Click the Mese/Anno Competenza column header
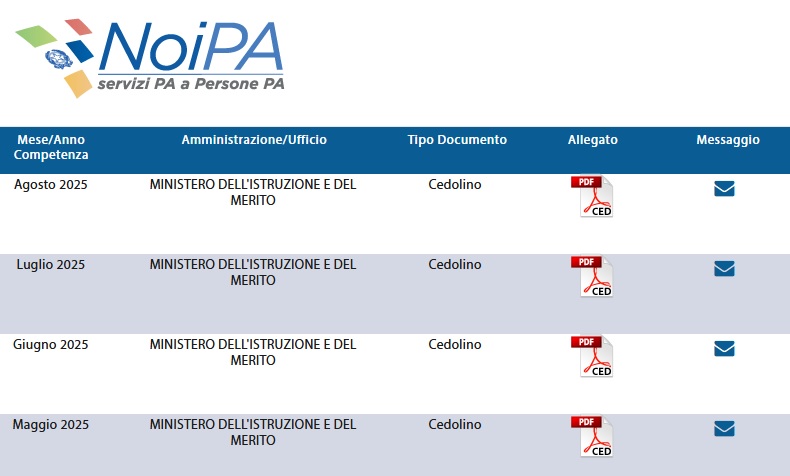790x476 pixels. [x=51, y=147]
